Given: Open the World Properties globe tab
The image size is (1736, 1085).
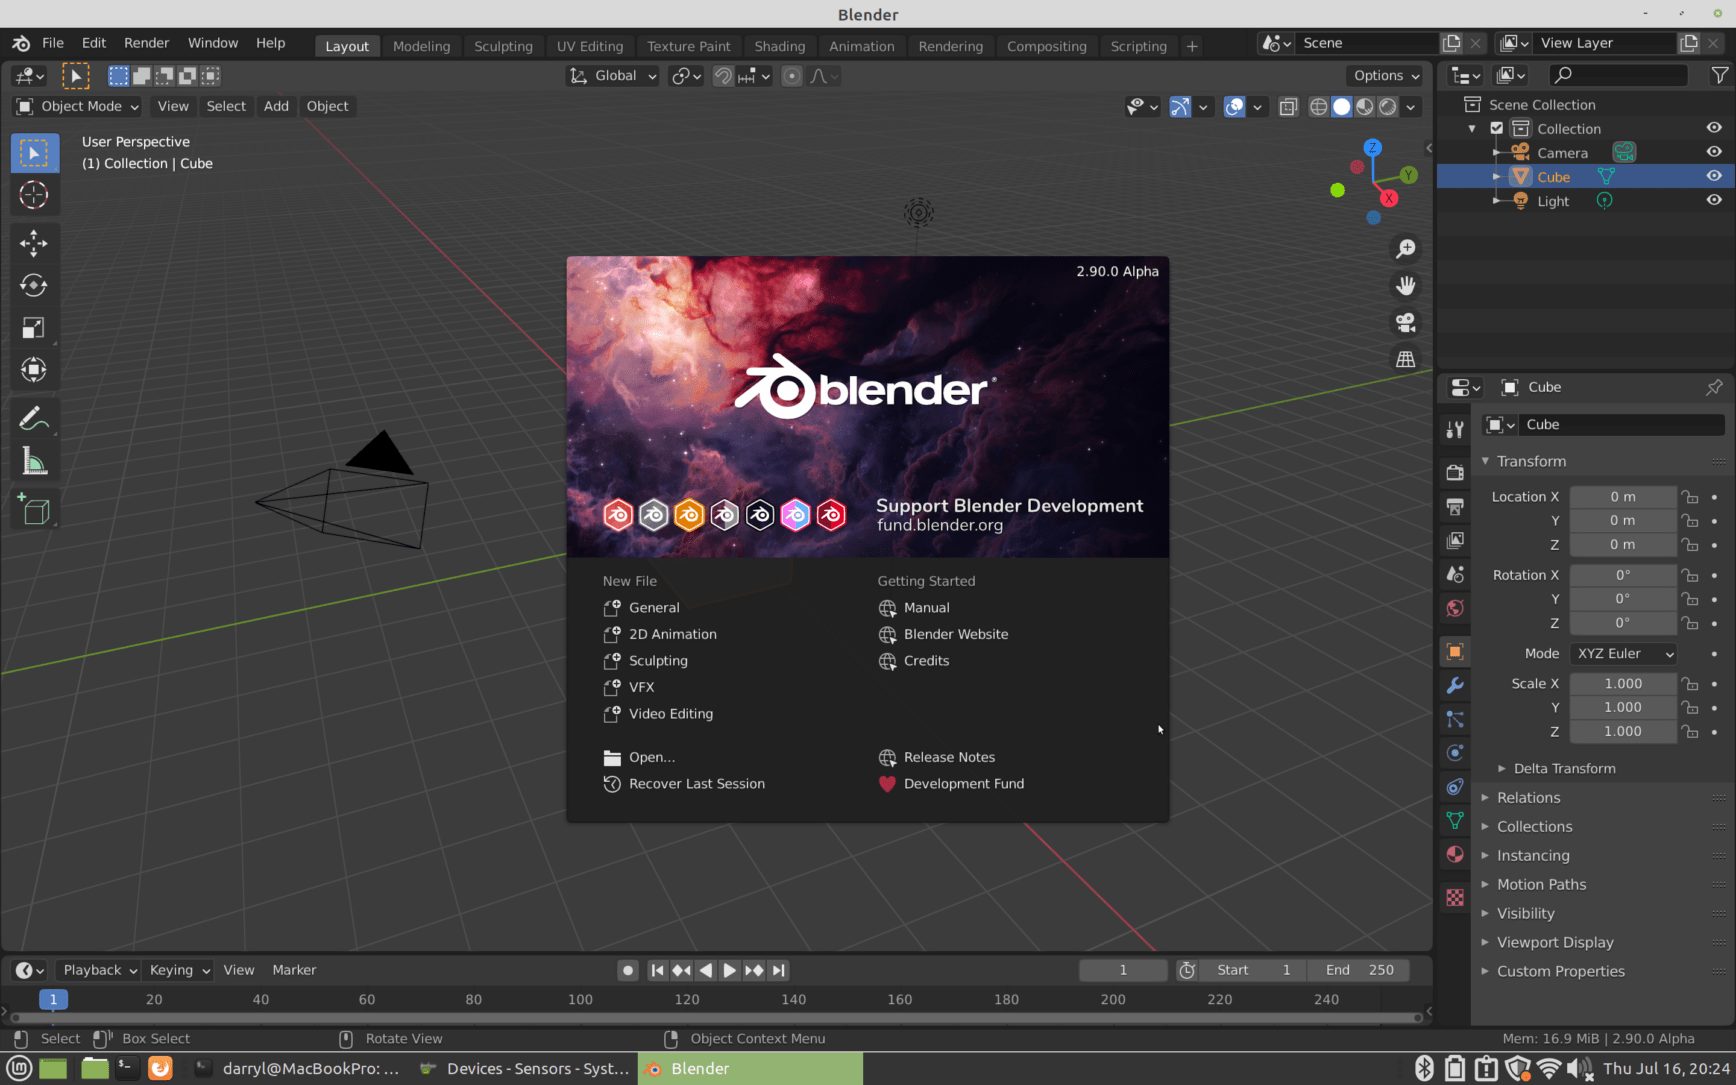Looking at the screenshot, I should coord(1455,607).
